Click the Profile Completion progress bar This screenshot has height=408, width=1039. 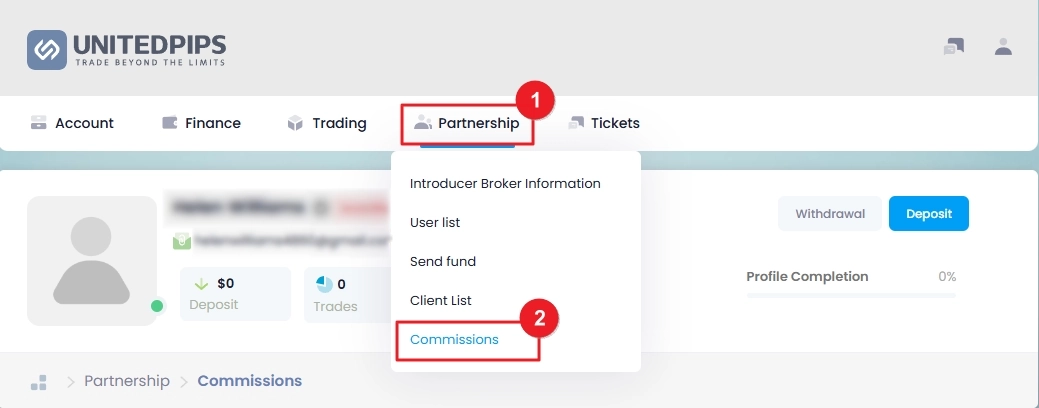tap(851, 295)
